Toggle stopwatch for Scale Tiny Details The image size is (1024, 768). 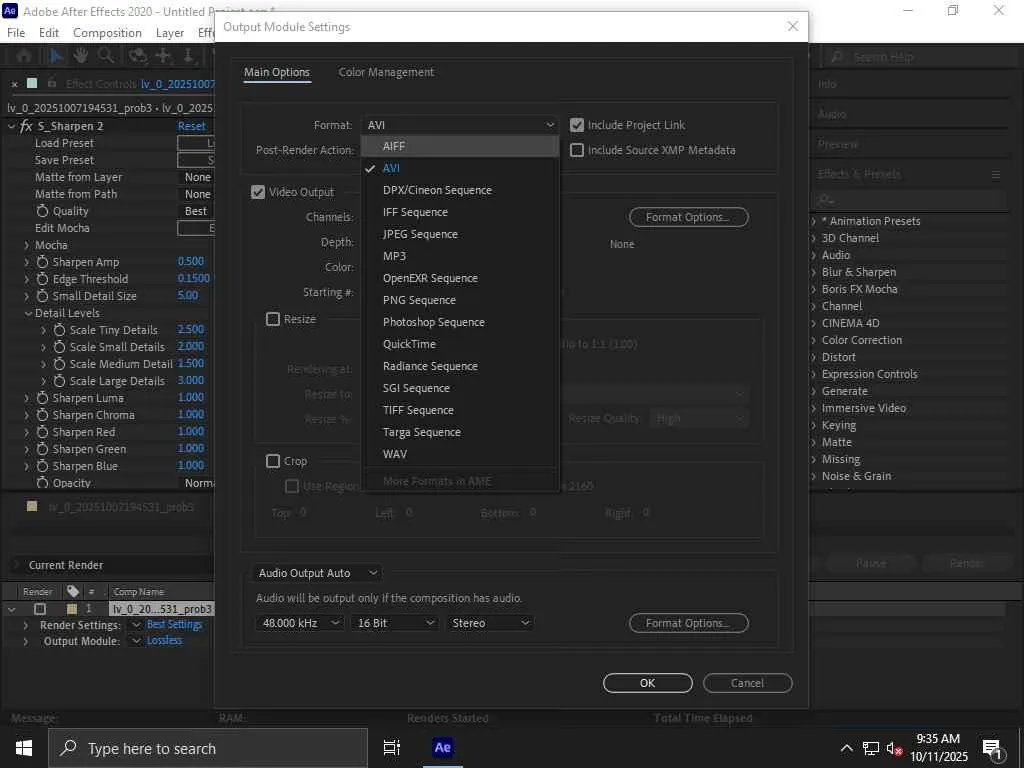[59, 330]
